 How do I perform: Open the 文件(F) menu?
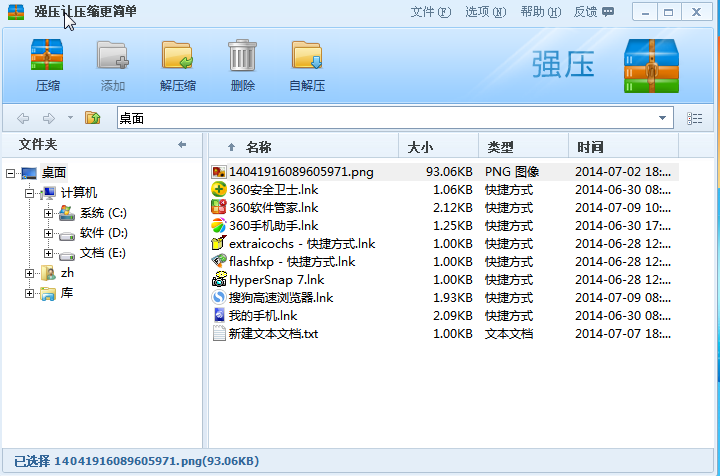(430, 11)
